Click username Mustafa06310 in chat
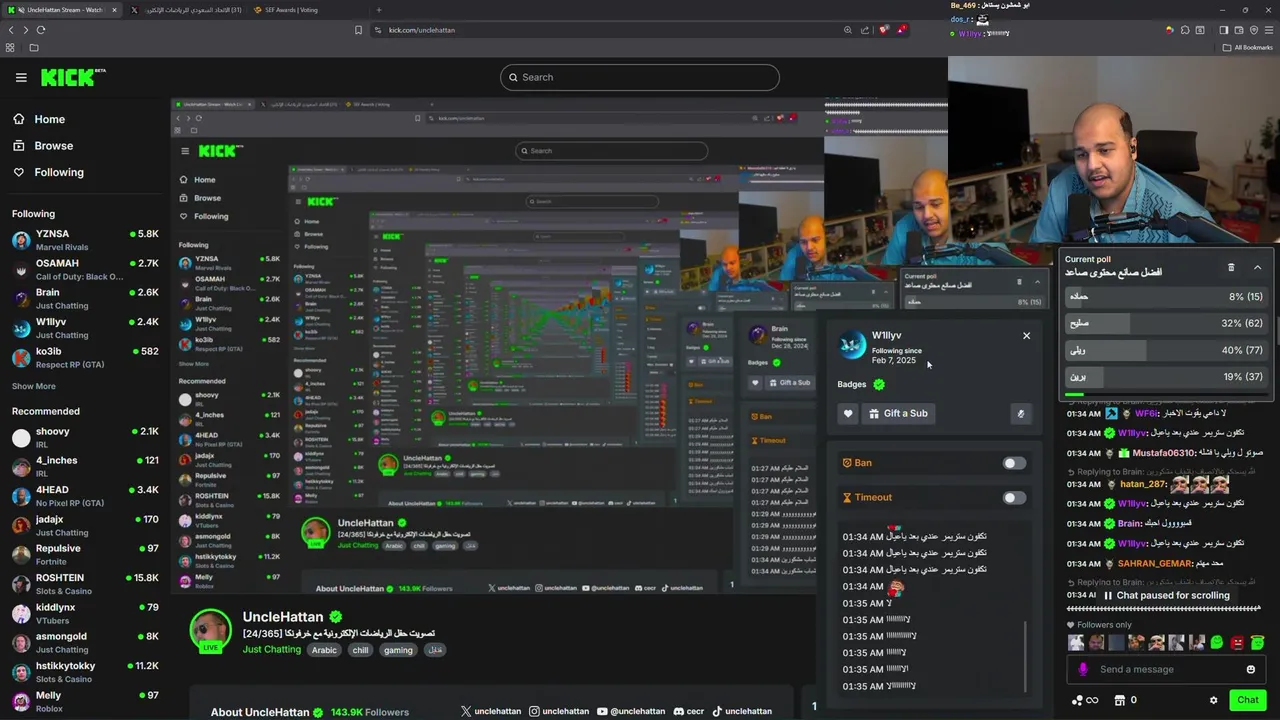The image size is (1280, 720). [1164, 453]
